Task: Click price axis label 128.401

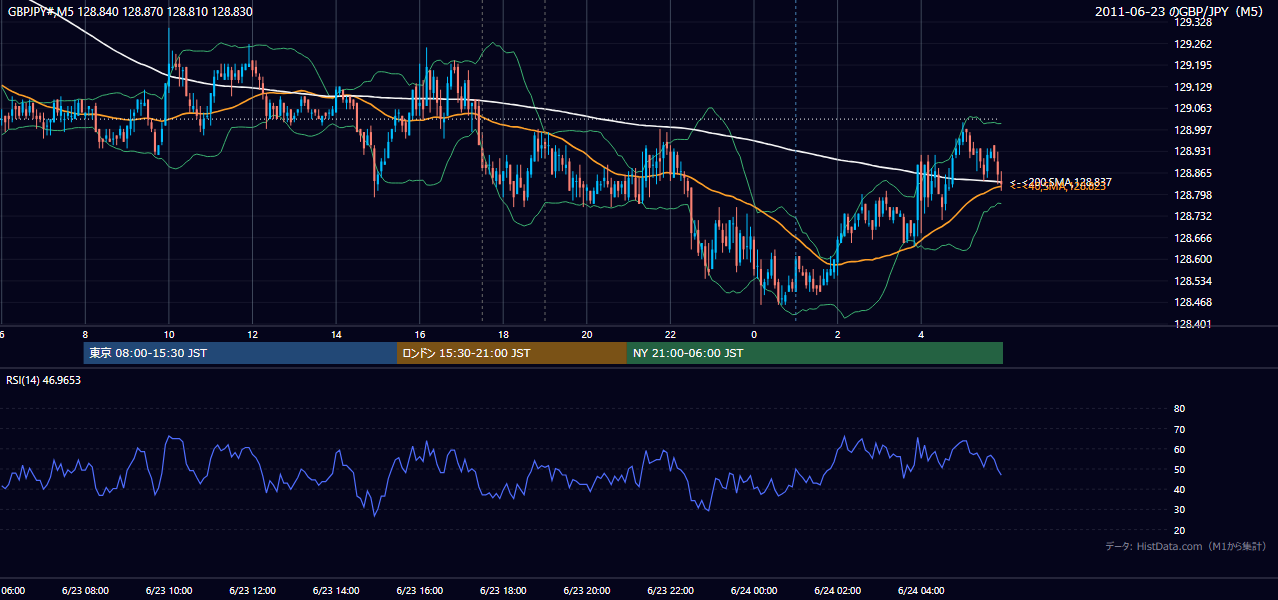Action: (1192, 324)
